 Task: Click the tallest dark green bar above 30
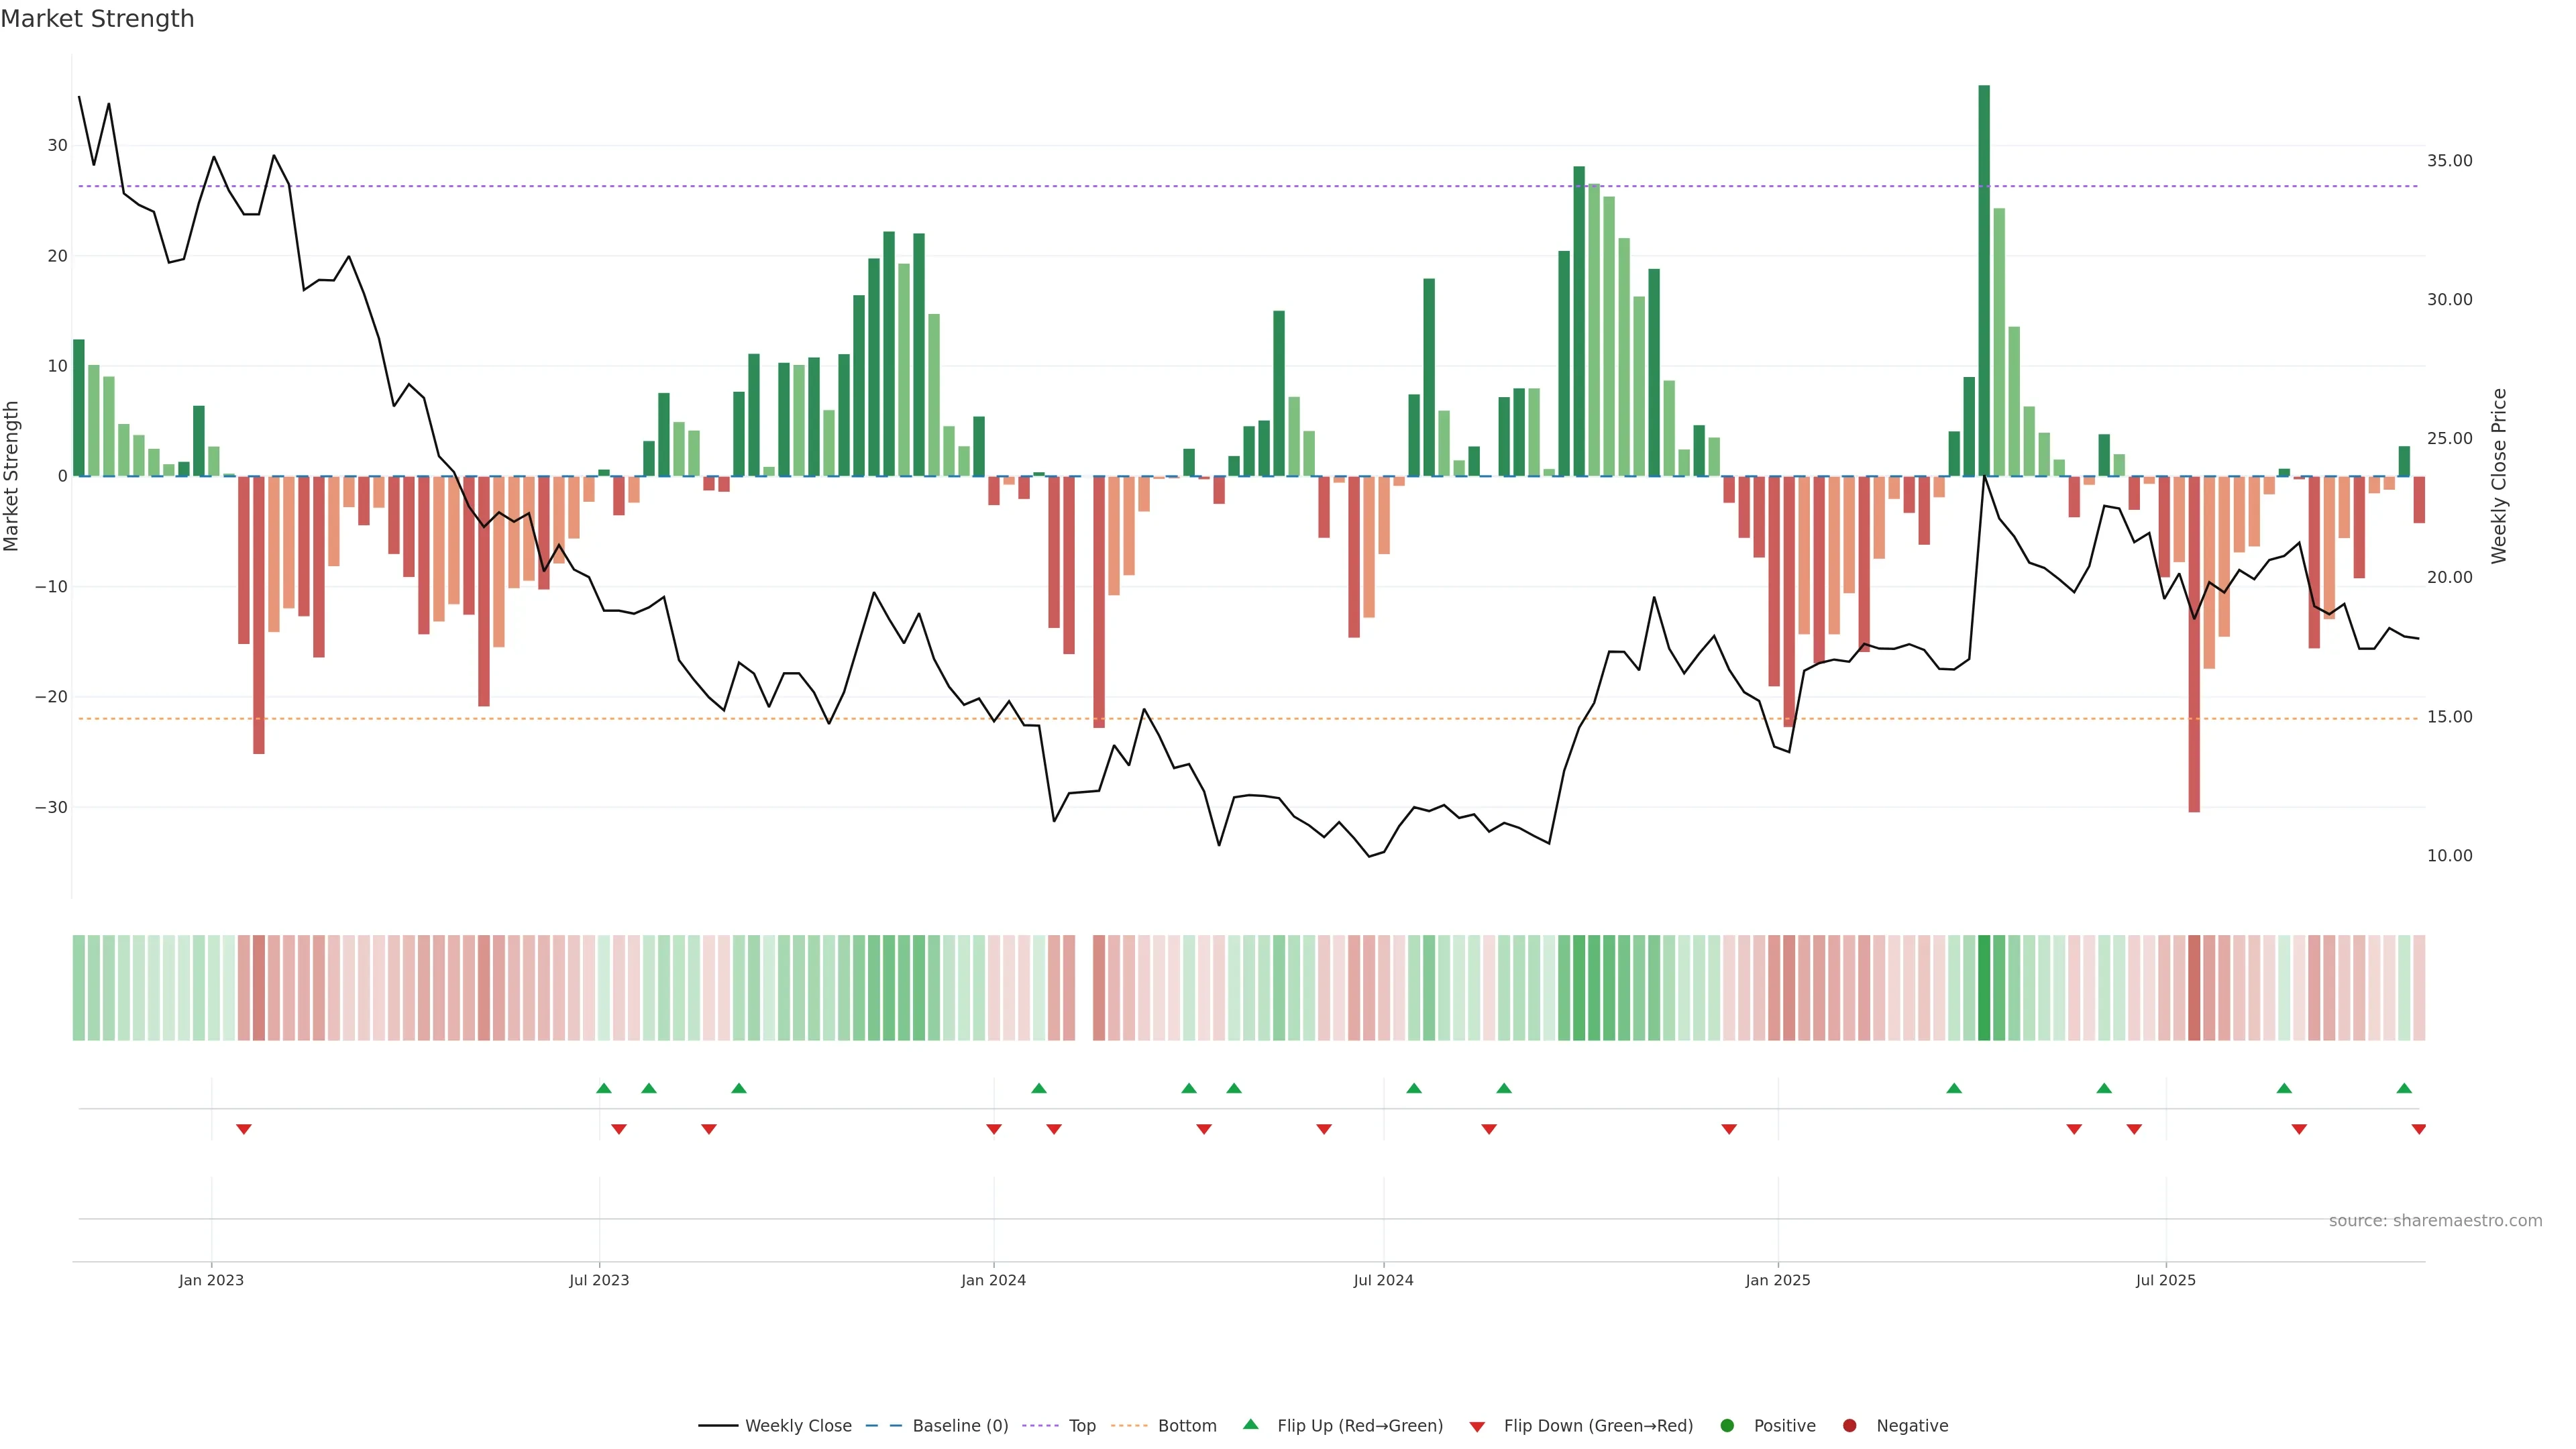point(1984,280)
